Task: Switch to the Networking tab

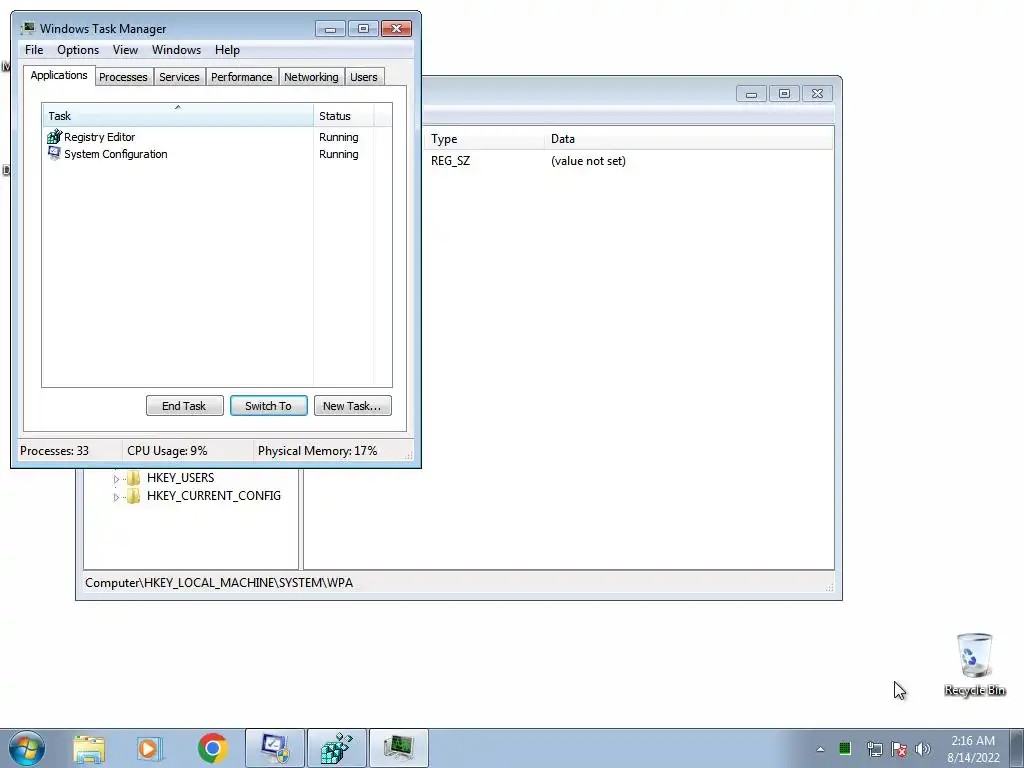Action: tap(311, 77)
